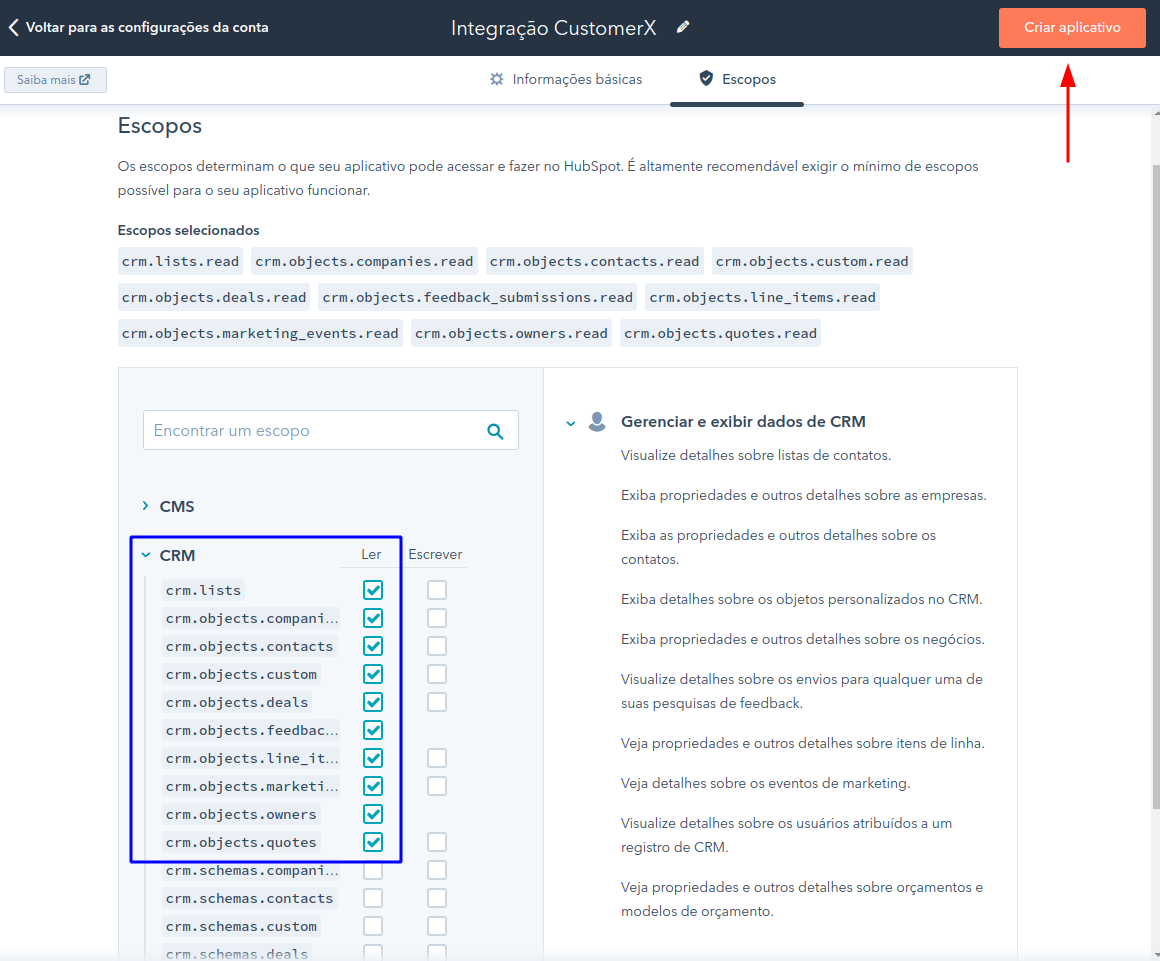Click the crm.objects.deals.read scope tag
Image resolution: width=1160 pixels, height=961 pixels.
214,297
